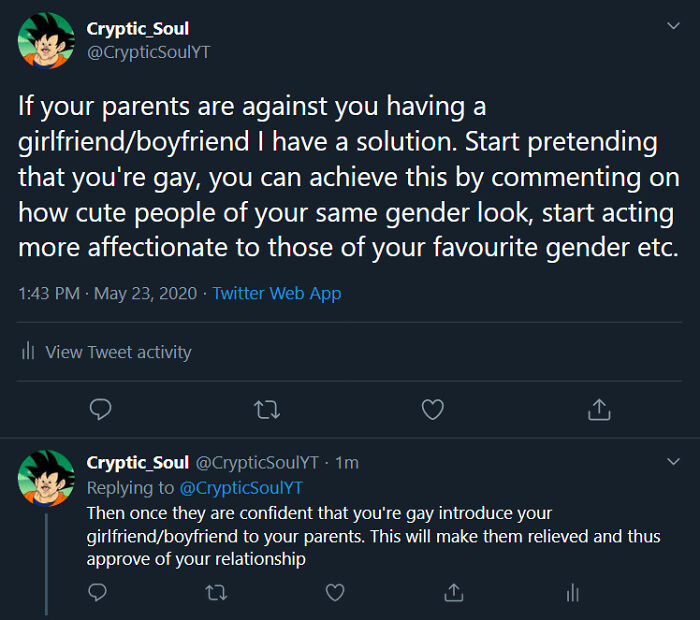The height and width of the screenshot is (620, 700).
Task: Open the View Tweet activity link
Action: pyautogui.click(x=118, y=352)
